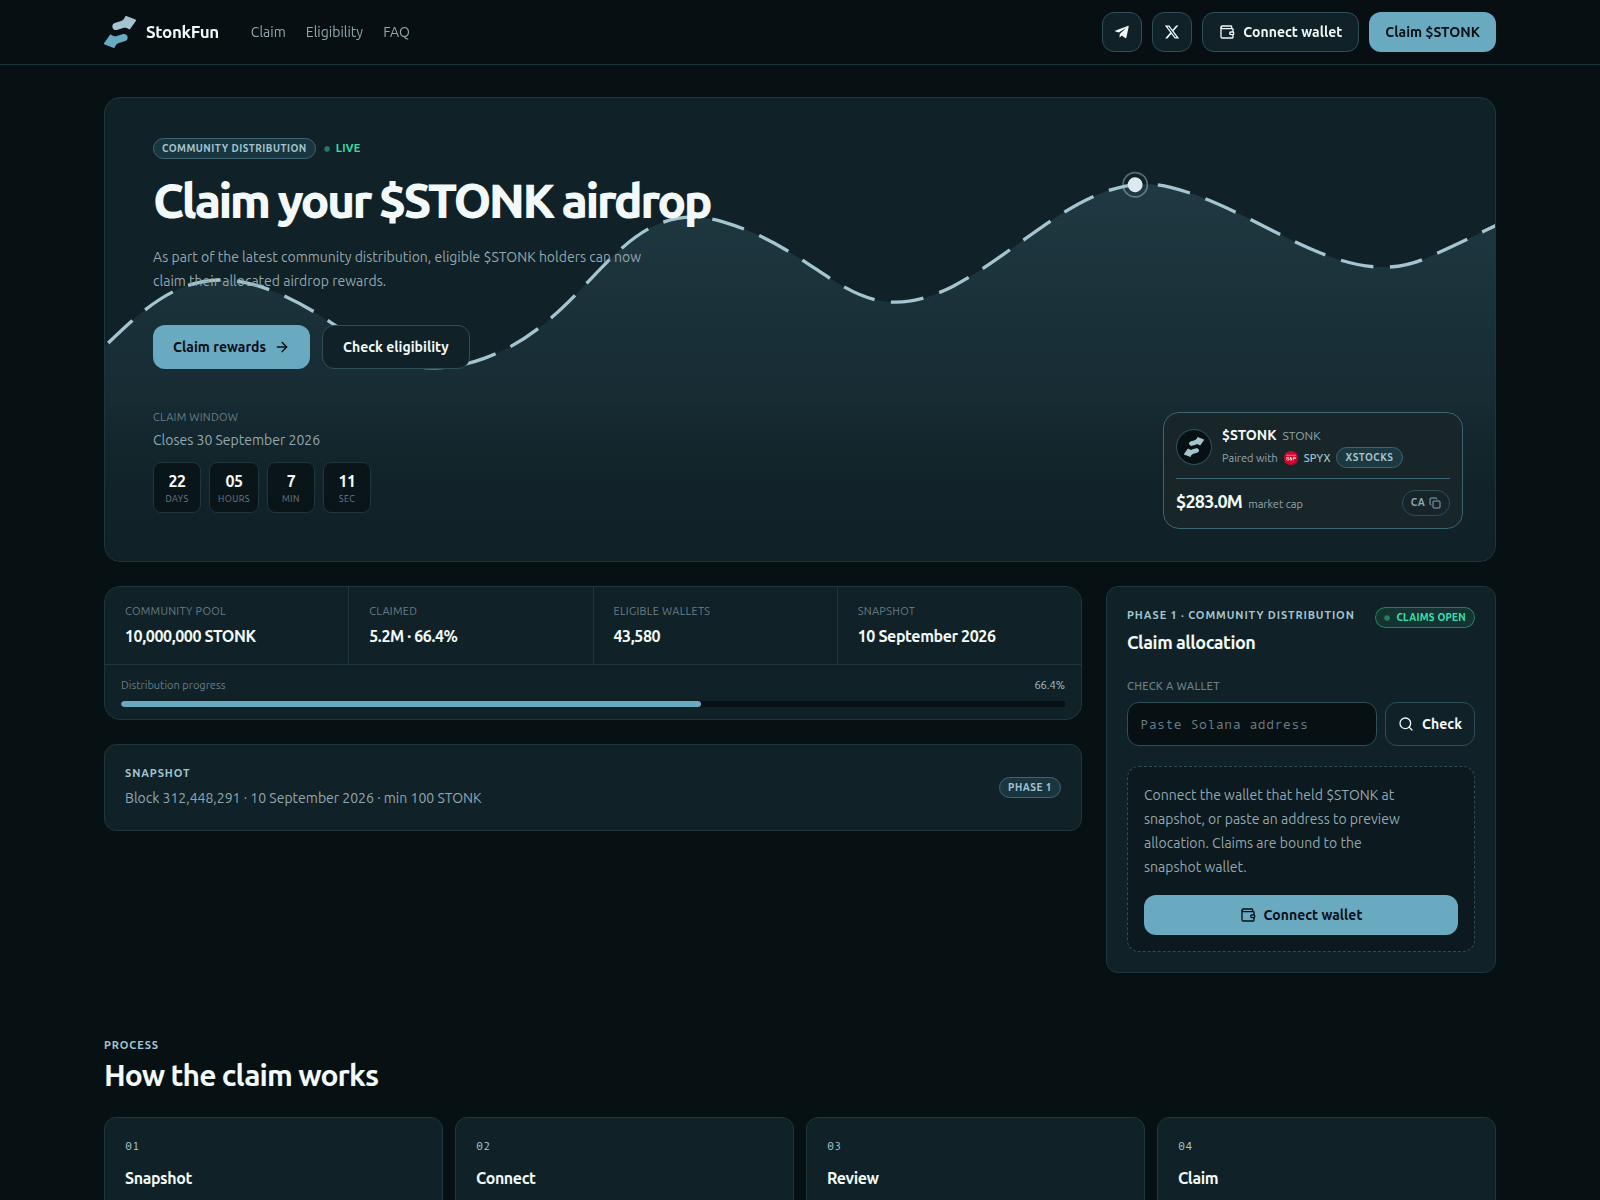
Task: Click the XSTOCKS badge
Action: (x=1369, y=457)
